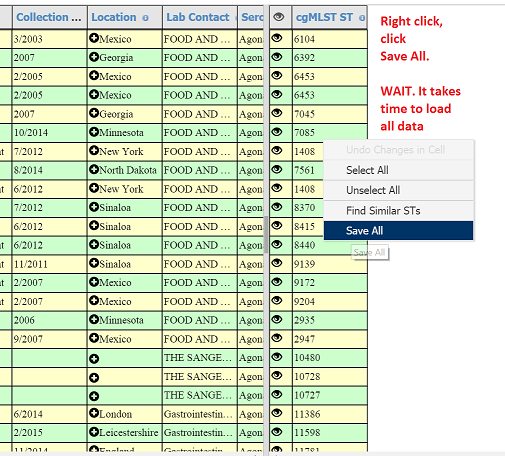Expand the Minnesota location in the 2006 row

[94, 320]
